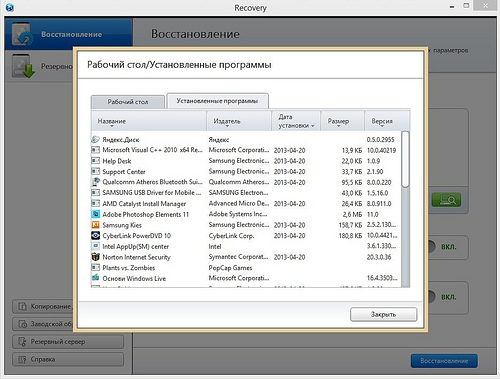The width and height of the screenshot is (500, 379).
Task: Maximize the Recovery window
Action: pos(466,6)
